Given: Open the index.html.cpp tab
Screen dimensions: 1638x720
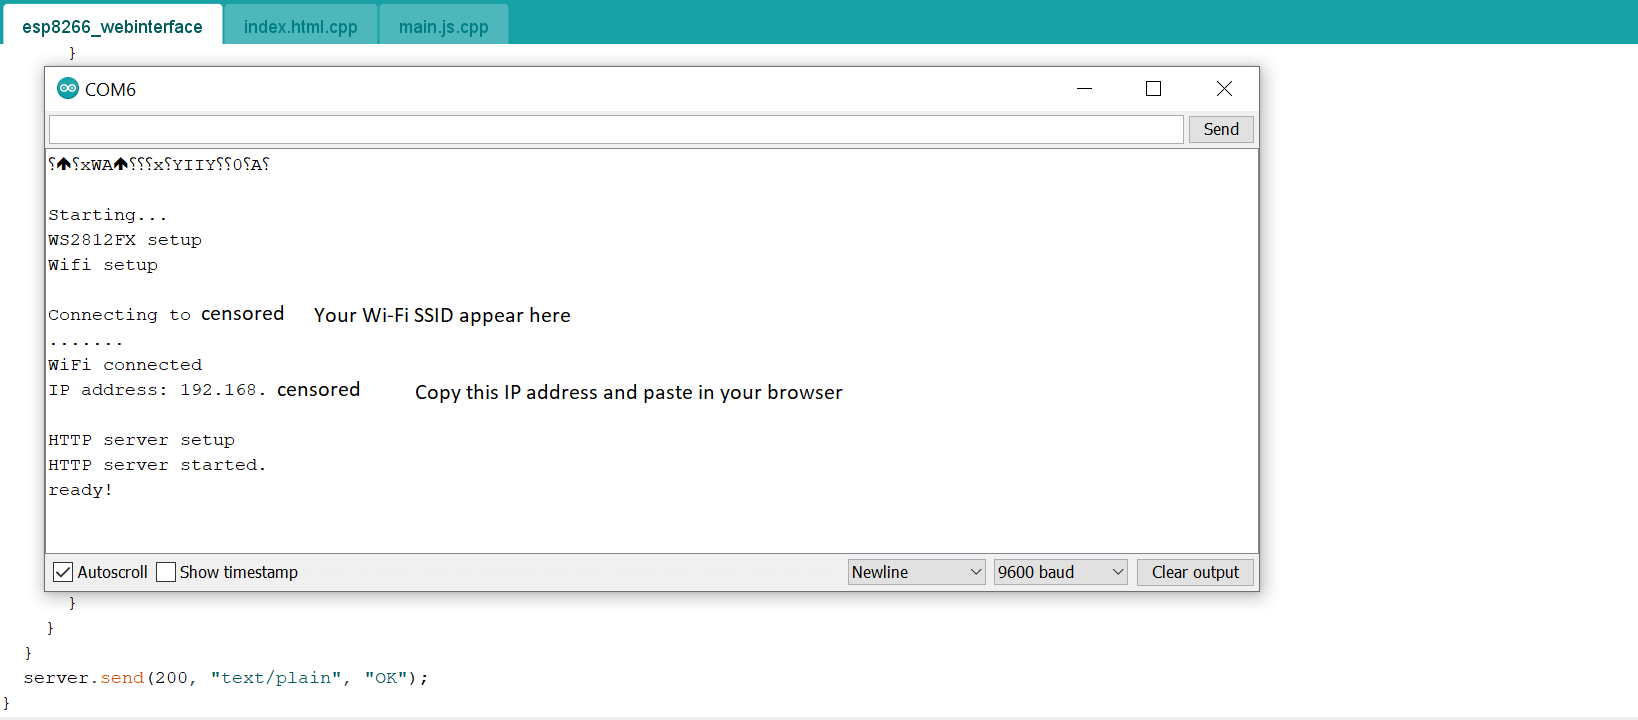Looking at the screenshot, I should click(301, 26).
